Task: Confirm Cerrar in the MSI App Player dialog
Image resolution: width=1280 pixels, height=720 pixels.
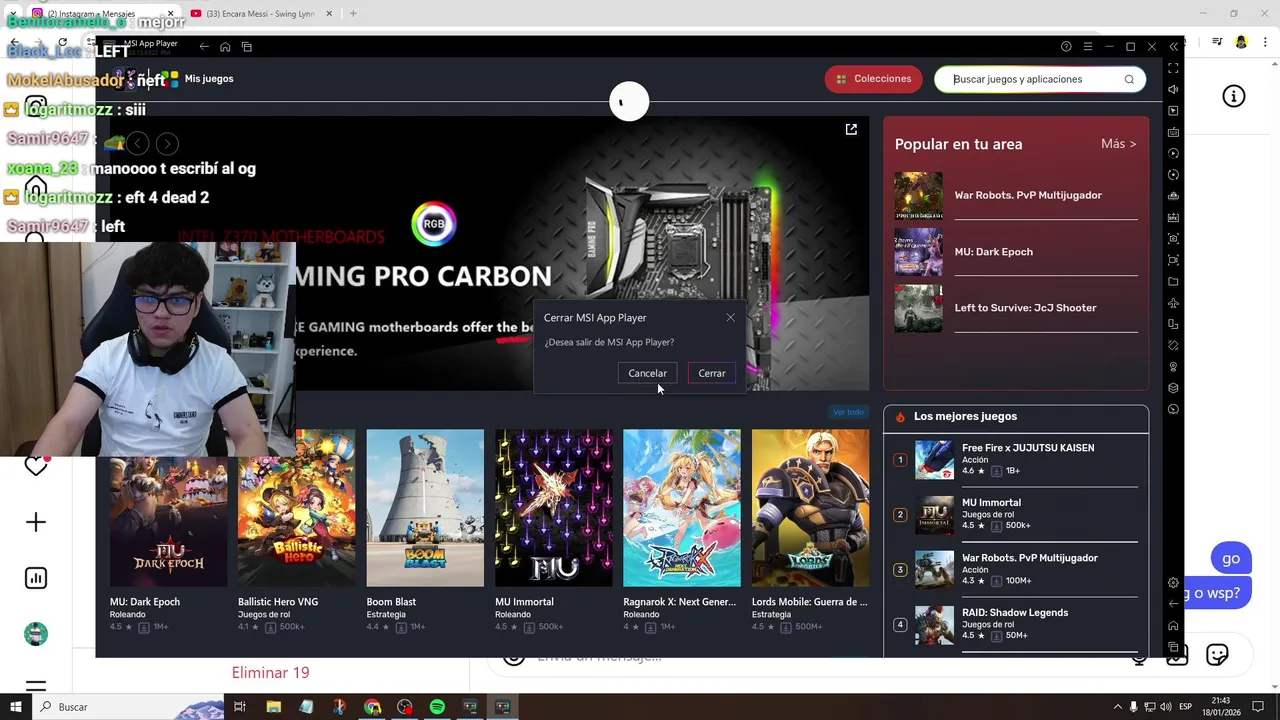Action: [x=712, y=373]
